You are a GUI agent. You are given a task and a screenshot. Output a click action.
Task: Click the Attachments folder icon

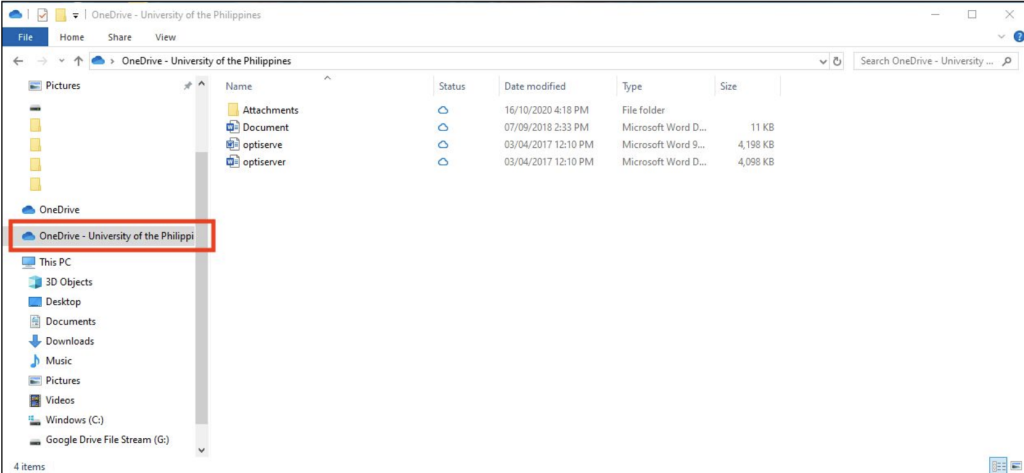pyautogui.click(x=234, y=110)
